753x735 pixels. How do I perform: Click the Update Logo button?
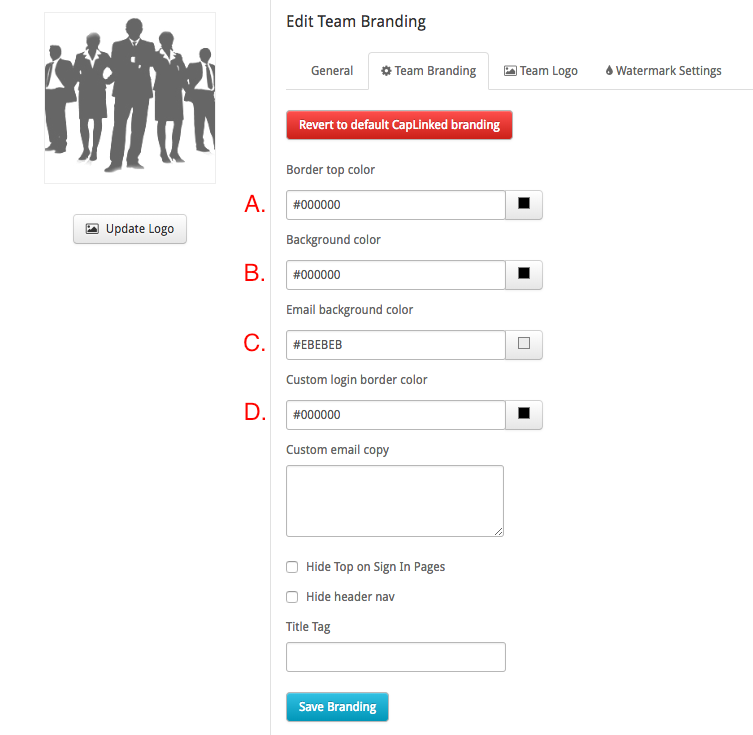tap(130, 229)
